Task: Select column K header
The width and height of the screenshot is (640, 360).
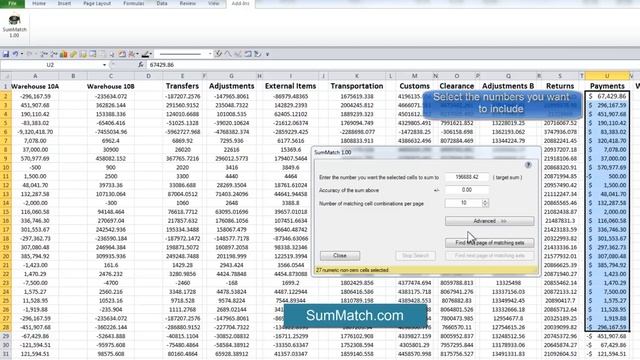Action: [357, 76]
